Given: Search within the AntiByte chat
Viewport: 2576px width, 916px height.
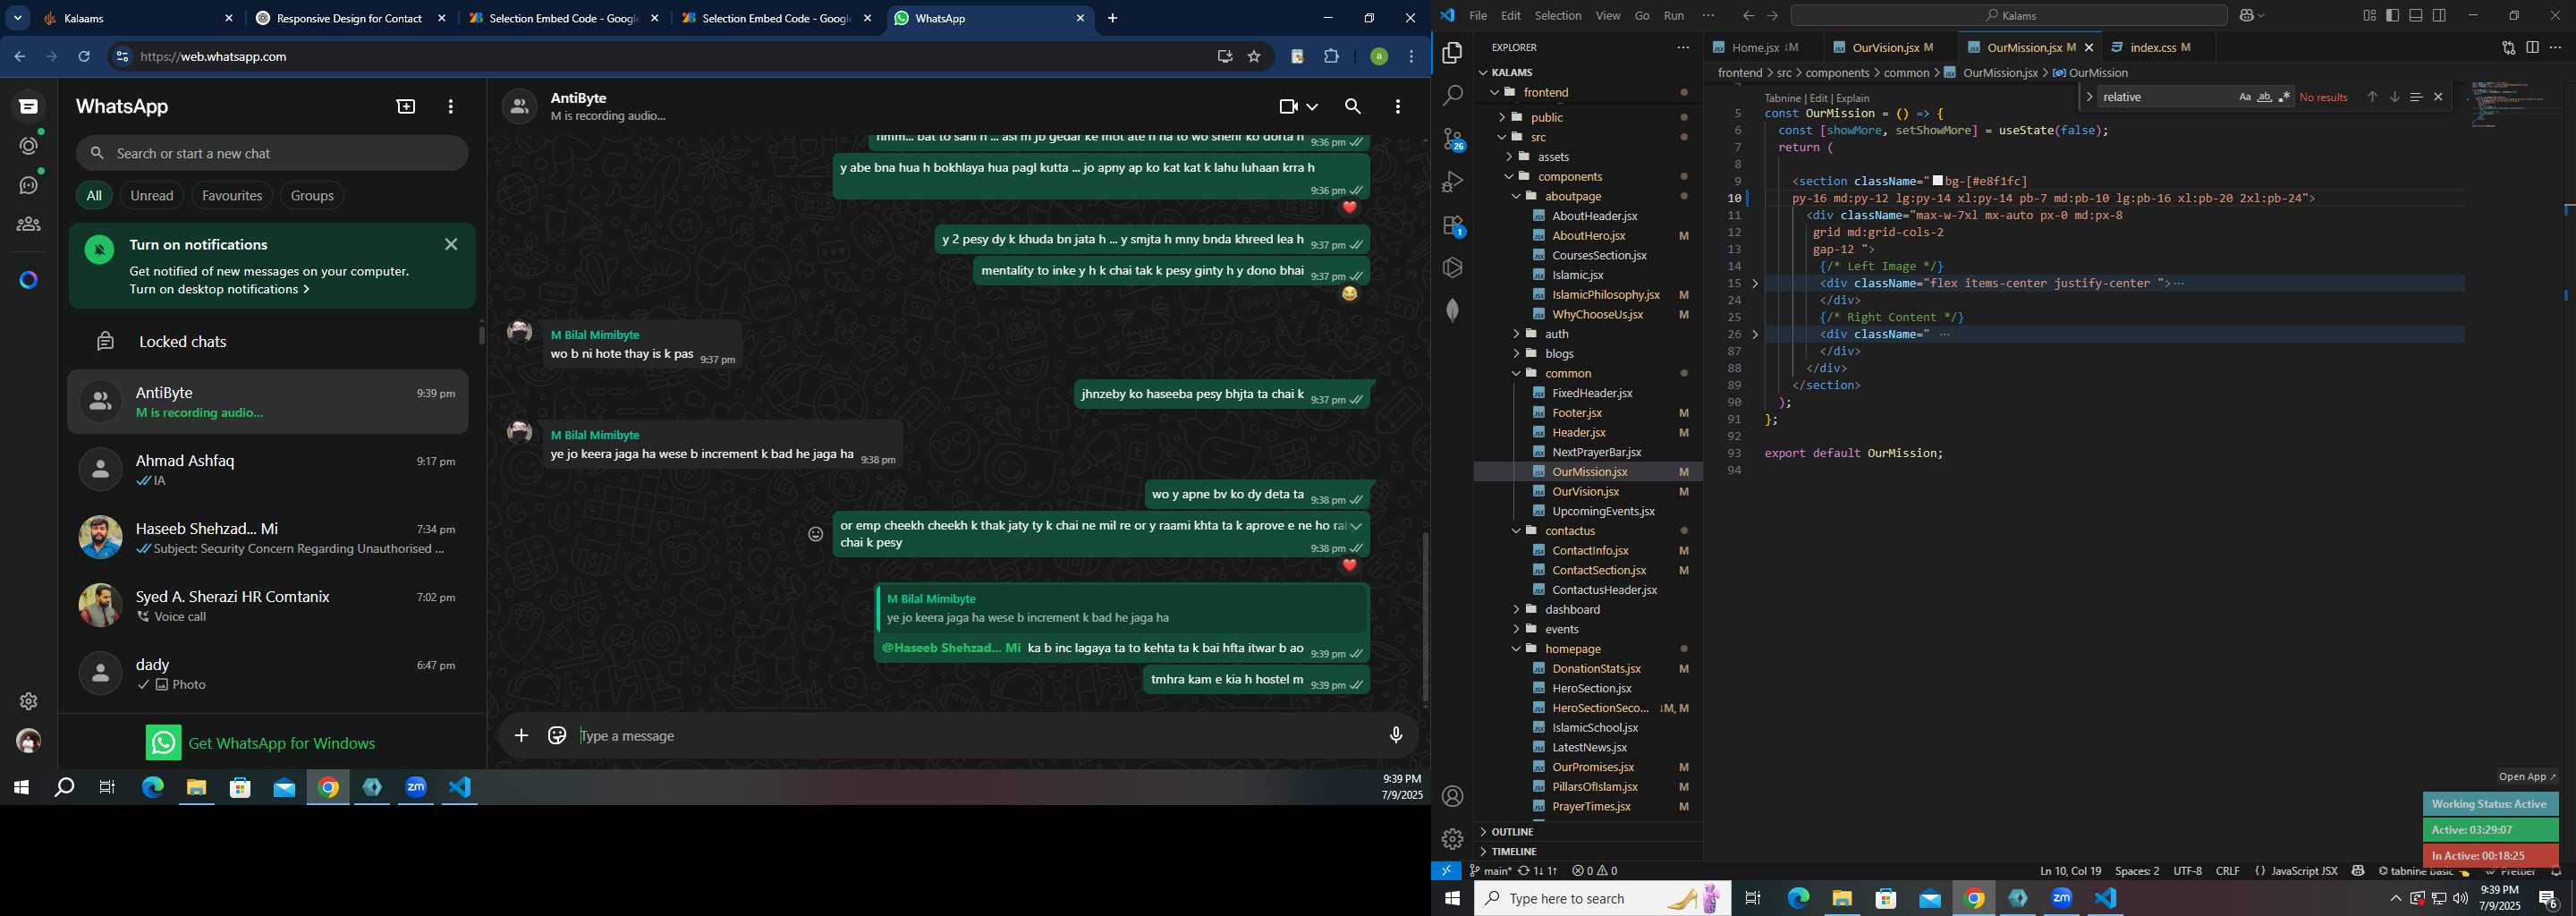Looking at the screenshot, I should pyautogui.click(x=1353, y=106).
